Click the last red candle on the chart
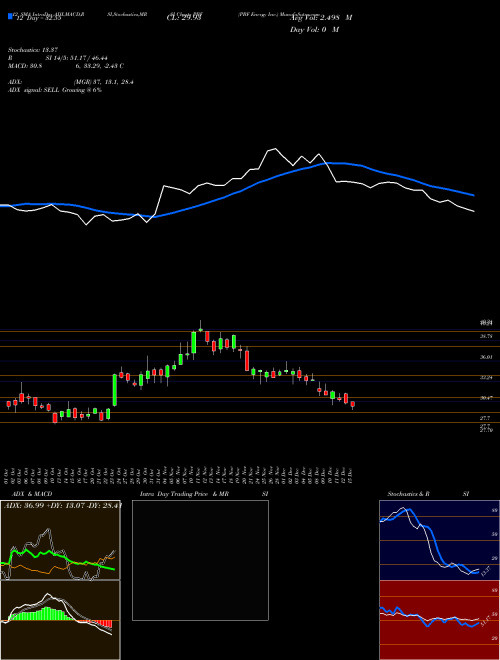The image size is (500, 660). (x=353, y=405)
